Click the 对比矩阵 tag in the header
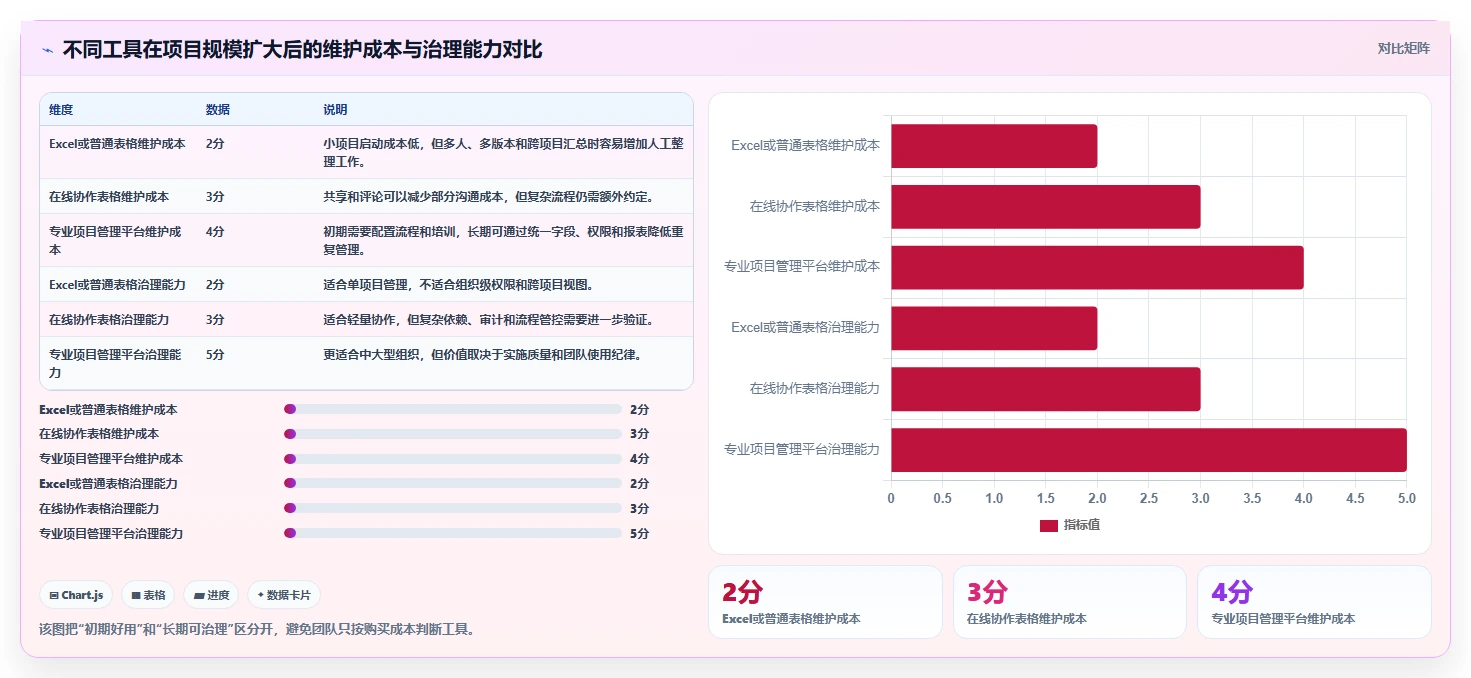1471x678 pixels. point(1403,48)
